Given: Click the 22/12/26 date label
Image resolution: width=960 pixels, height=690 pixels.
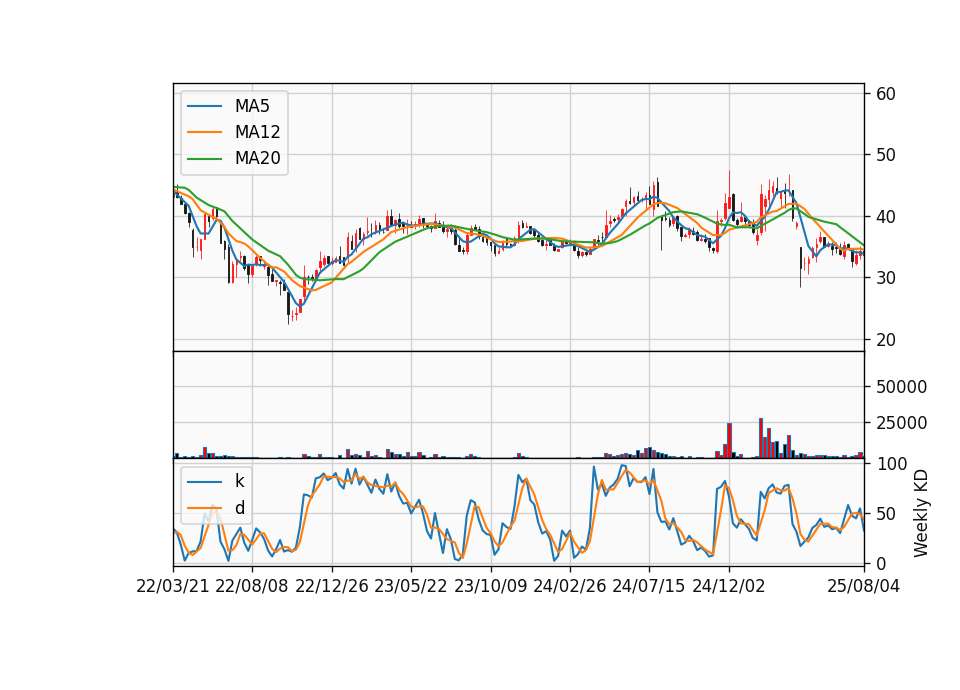Looking at the screenshot, I should tap(332, 586).
